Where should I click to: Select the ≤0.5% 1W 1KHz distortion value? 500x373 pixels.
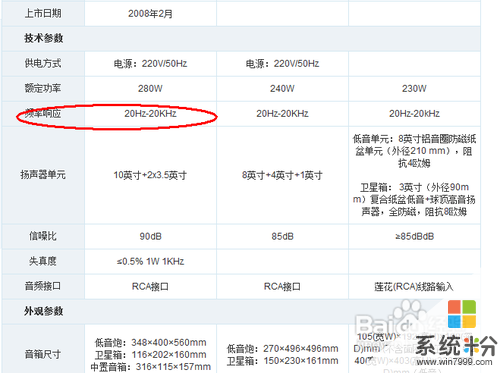[x=150, y=261]
